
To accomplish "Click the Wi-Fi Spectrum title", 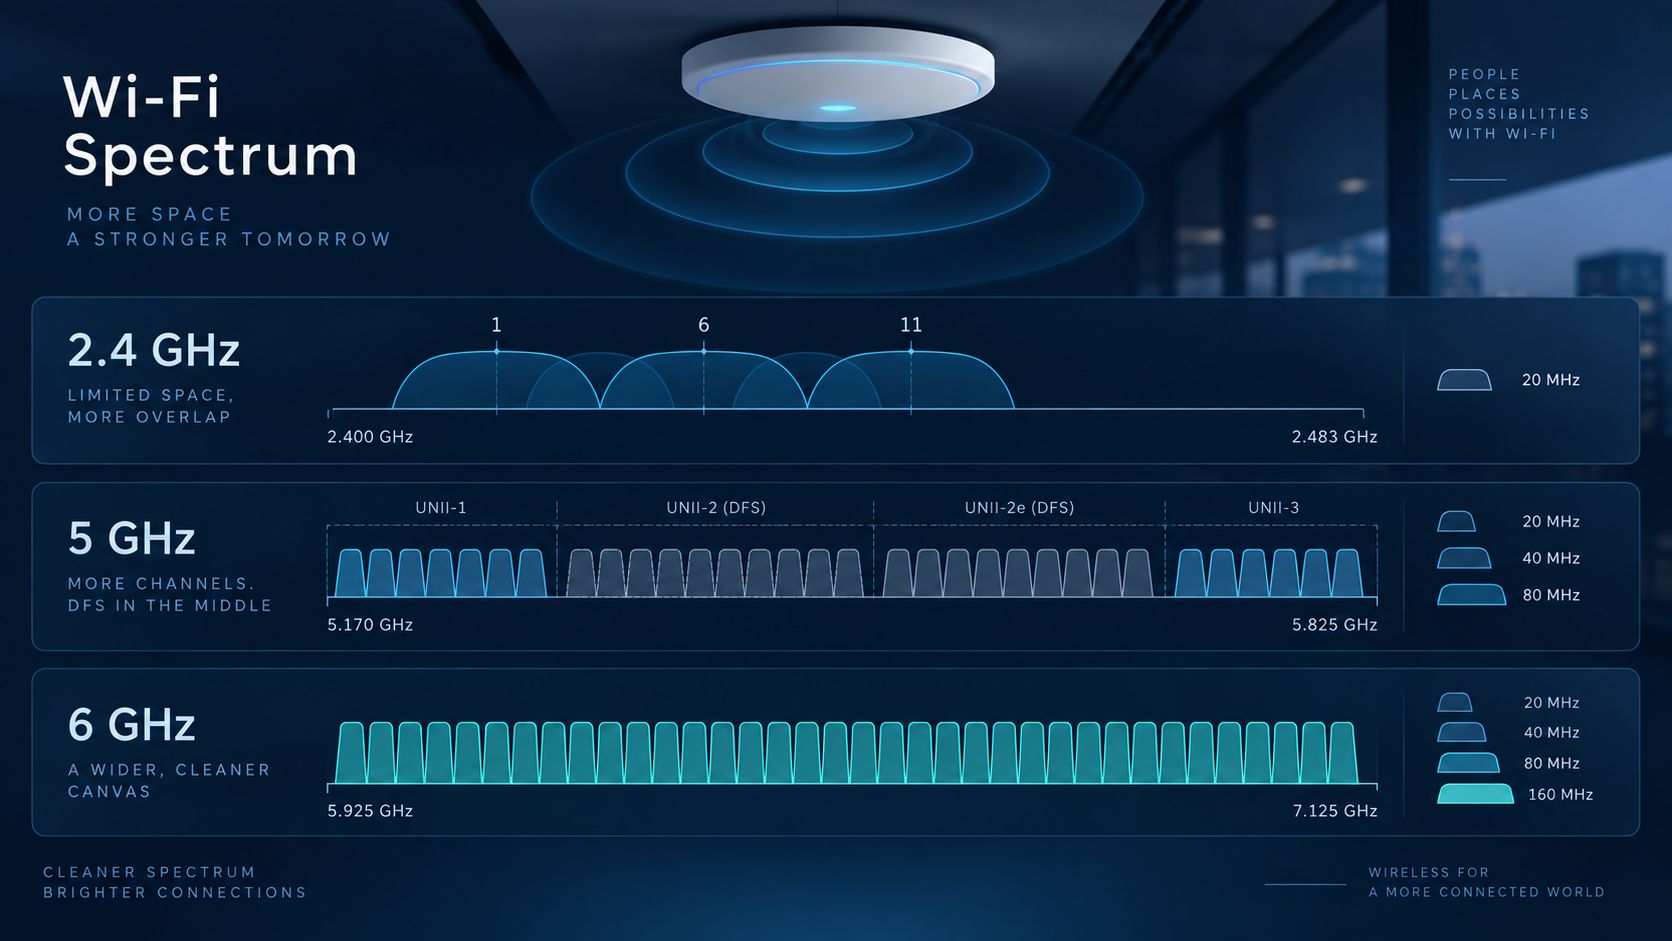I will (x=210, y=126).
